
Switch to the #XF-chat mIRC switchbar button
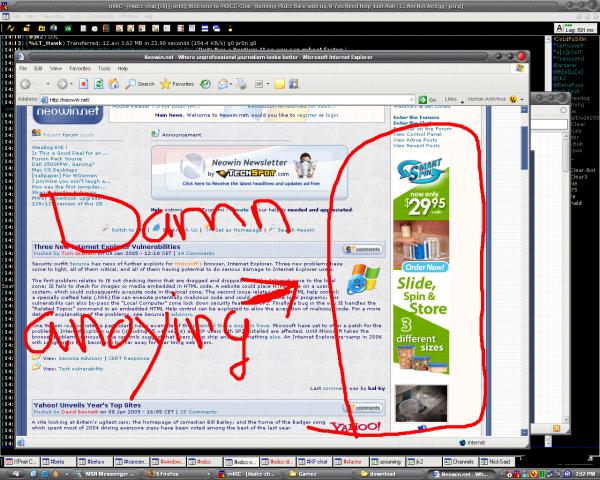313,462
